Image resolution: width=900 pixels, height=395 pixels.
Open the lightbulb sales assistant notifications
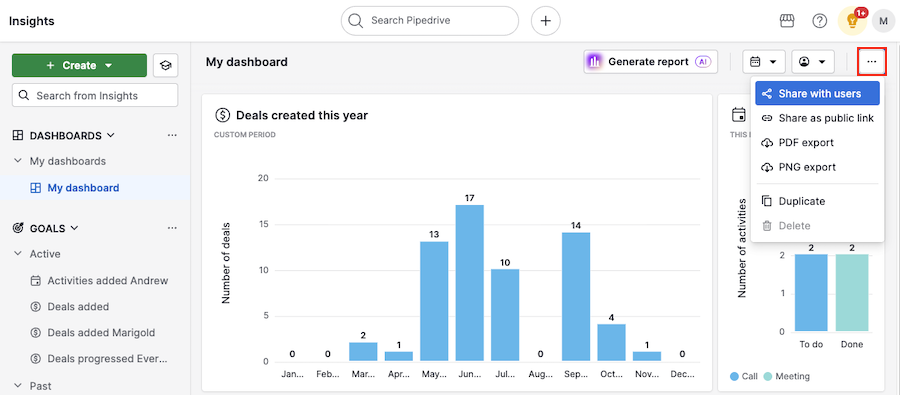pyautogui.click(x=852, y=21)
